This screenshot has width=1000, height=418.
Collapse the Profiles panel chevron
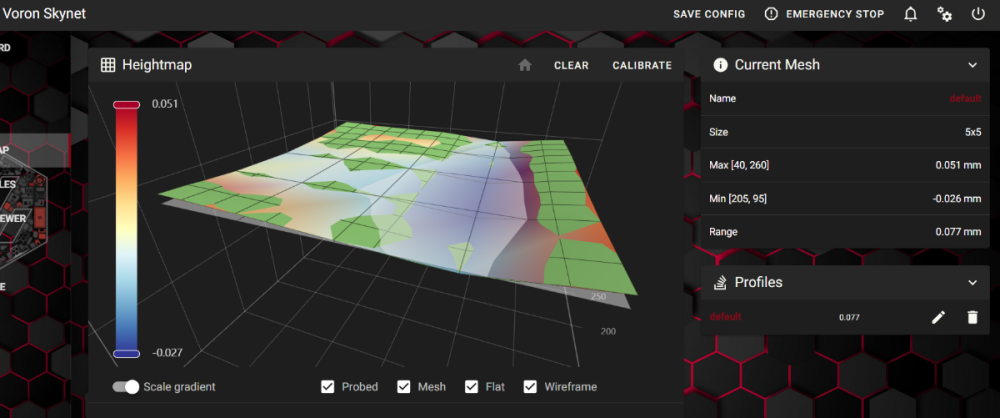pyautogui.click(x=973, y=282)
